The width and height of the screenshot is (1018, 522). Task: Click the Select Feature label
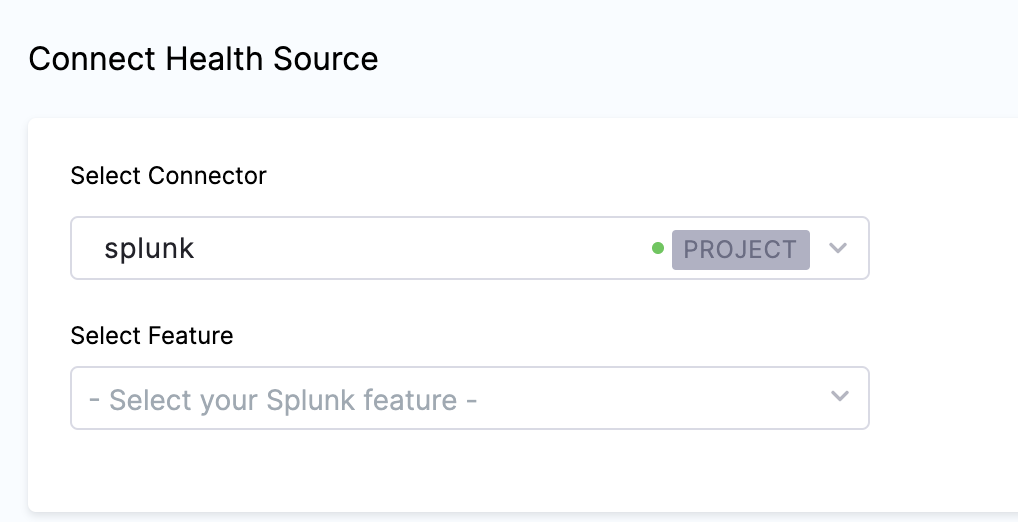click(x=152, y=336)
